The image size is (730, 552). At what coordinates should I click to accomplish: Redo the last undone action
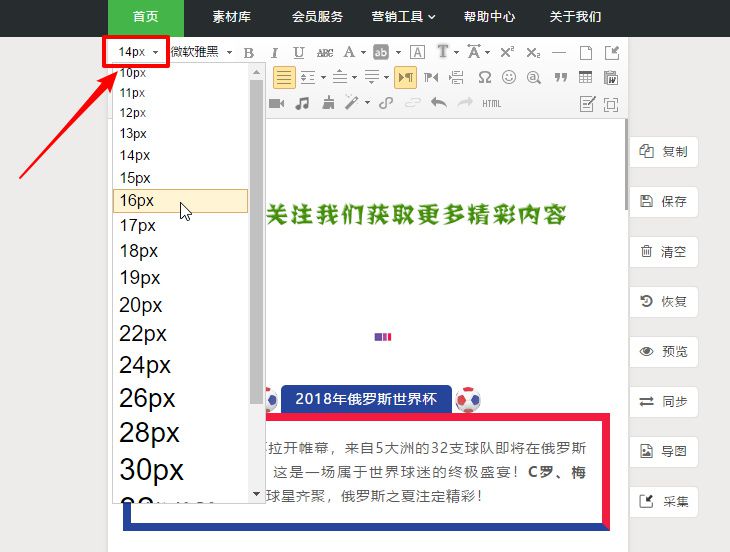click(x=465, y=102)
